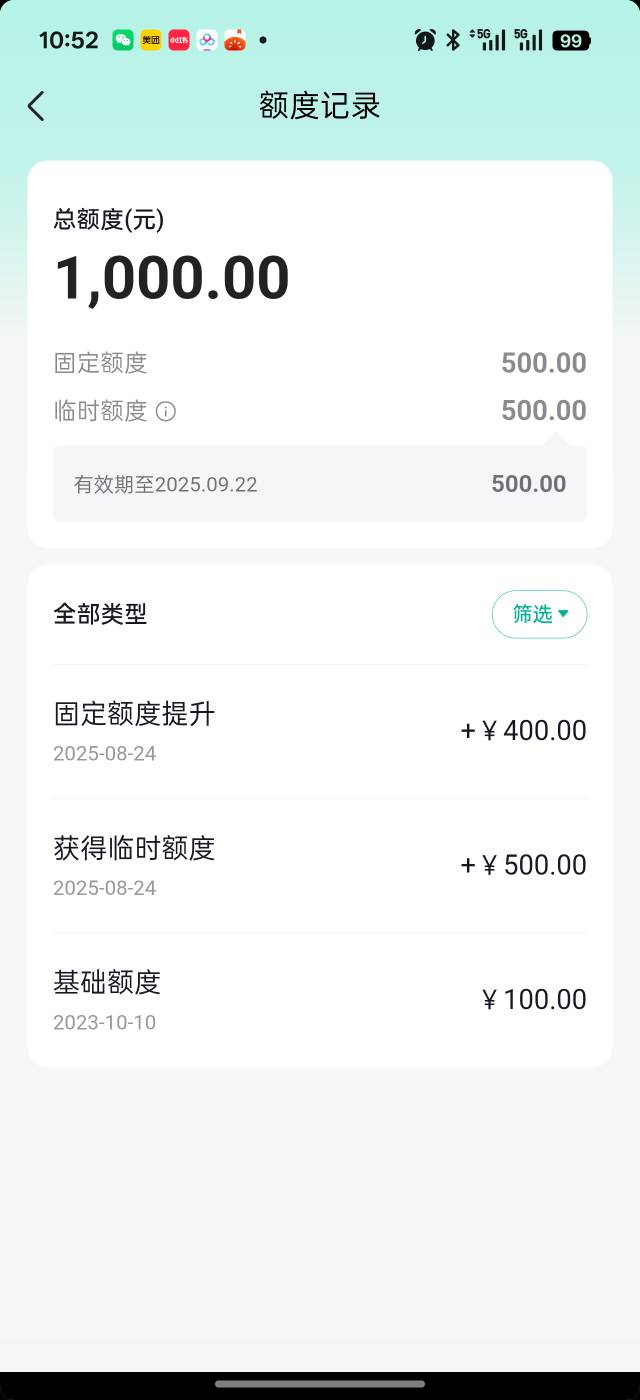Tap the 临时额度 row
Image resolution: width=640 pixels, height=1400 pixels.
coord(320,411)
